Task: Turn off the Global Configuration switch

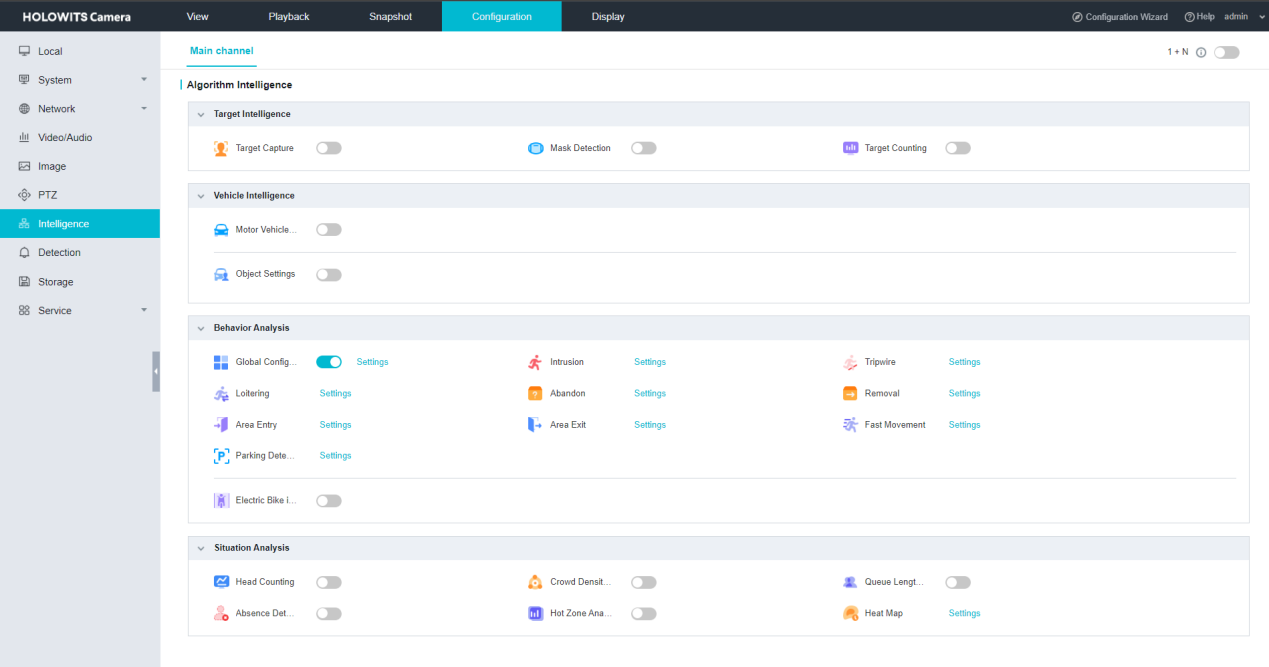Action: [328, 362]
